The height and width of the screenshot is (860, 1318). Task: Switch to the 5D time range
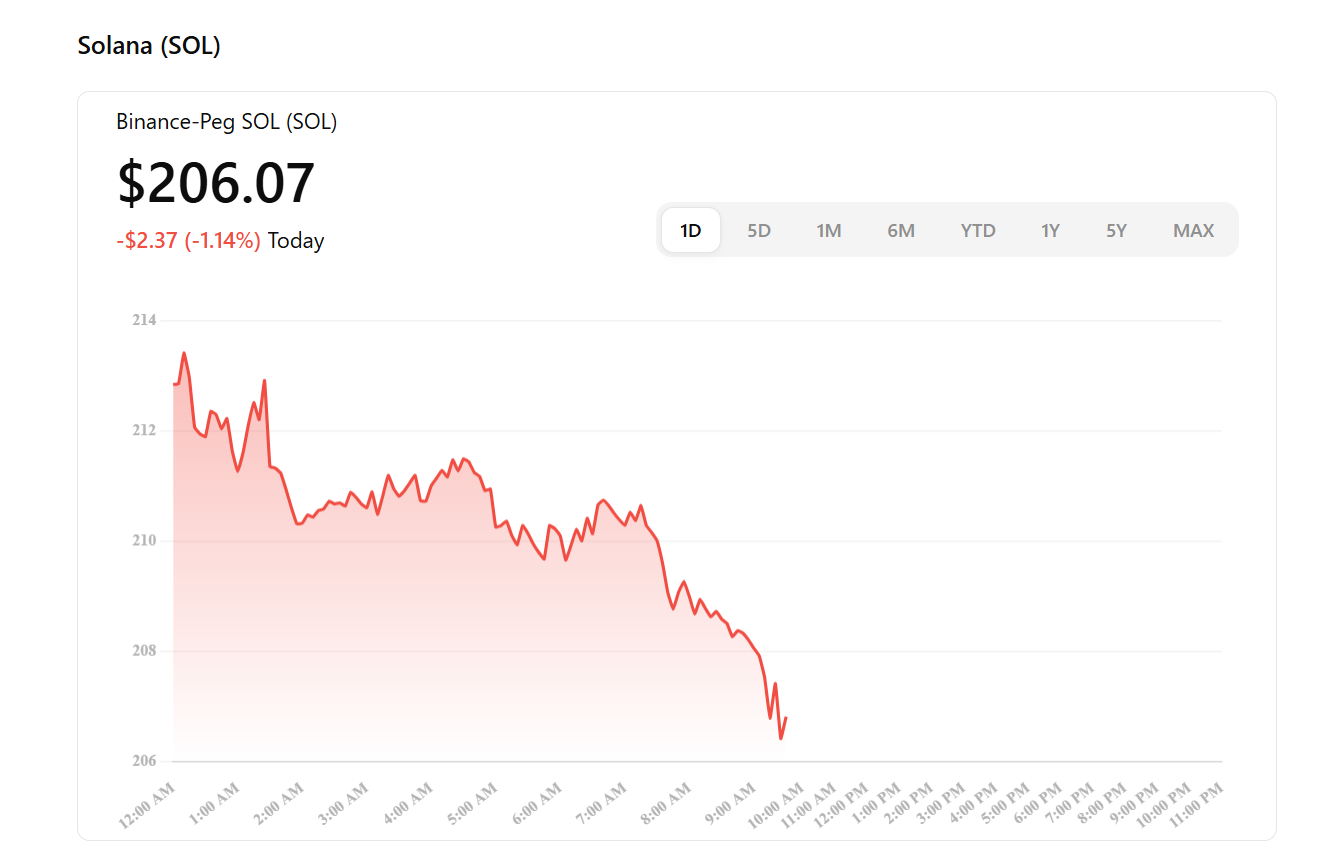pyautogui.click(x=759, y=231)
